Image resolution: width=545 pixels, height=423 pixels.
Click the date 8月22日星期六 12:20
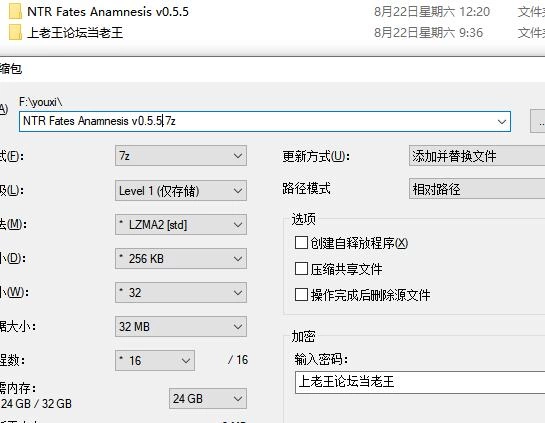432,12
